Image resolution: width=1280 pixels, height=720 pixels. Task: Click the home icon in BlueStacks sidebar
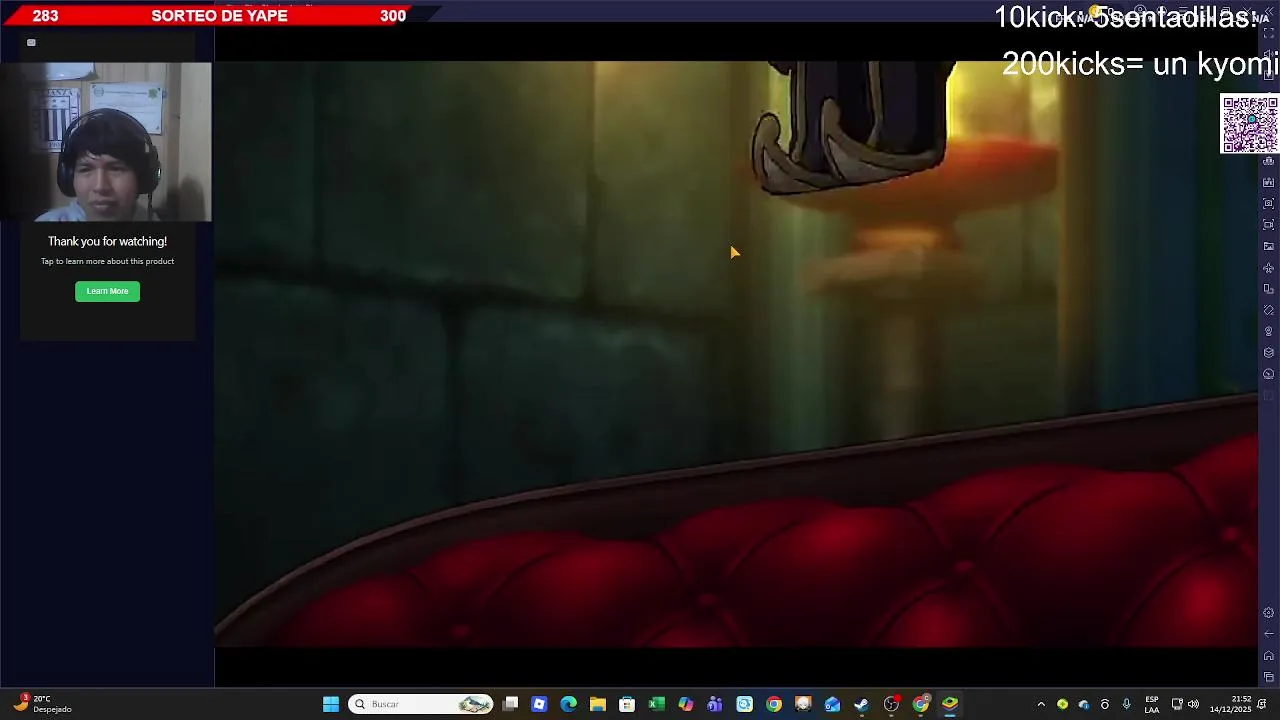tap(1269, 656)
